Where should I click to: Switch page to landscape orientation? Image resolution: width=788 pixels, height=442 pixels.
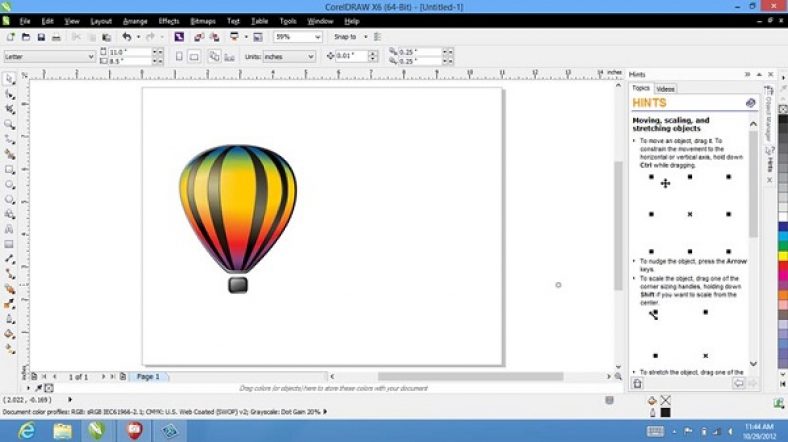click(194, 57)
